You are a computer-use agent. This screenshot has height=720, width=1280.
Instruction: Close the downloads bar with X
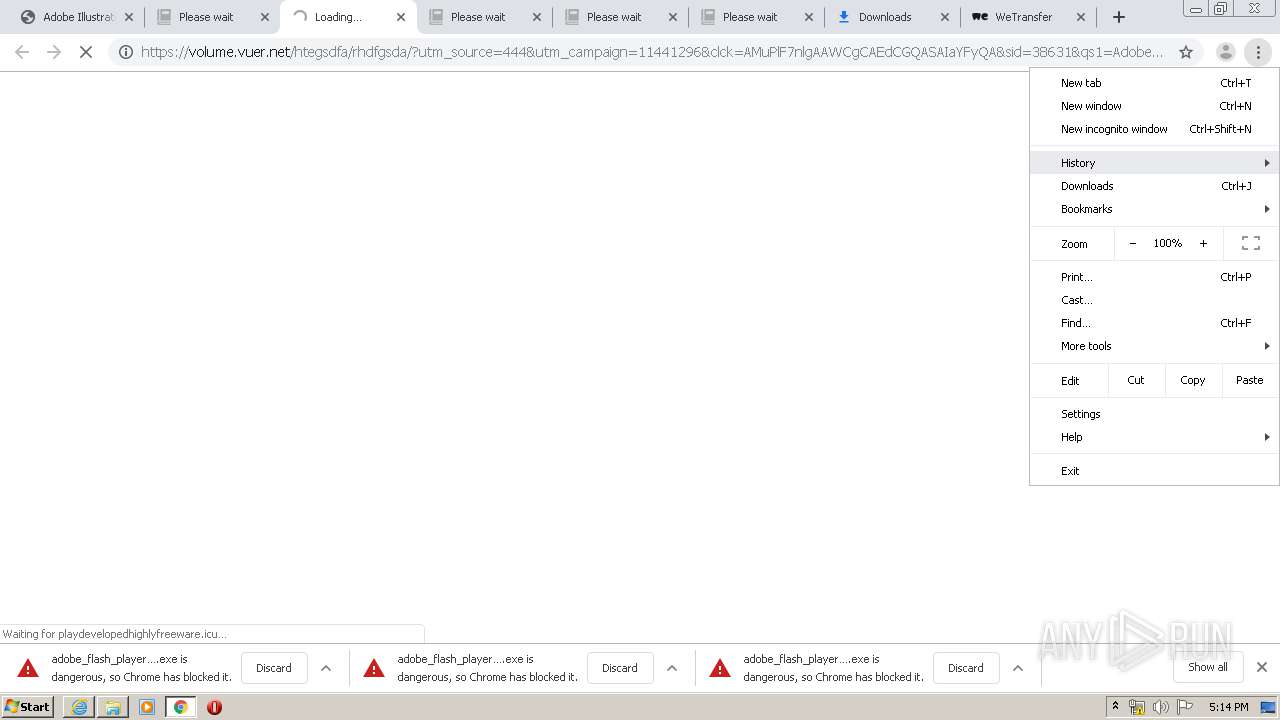[1262, 667]
